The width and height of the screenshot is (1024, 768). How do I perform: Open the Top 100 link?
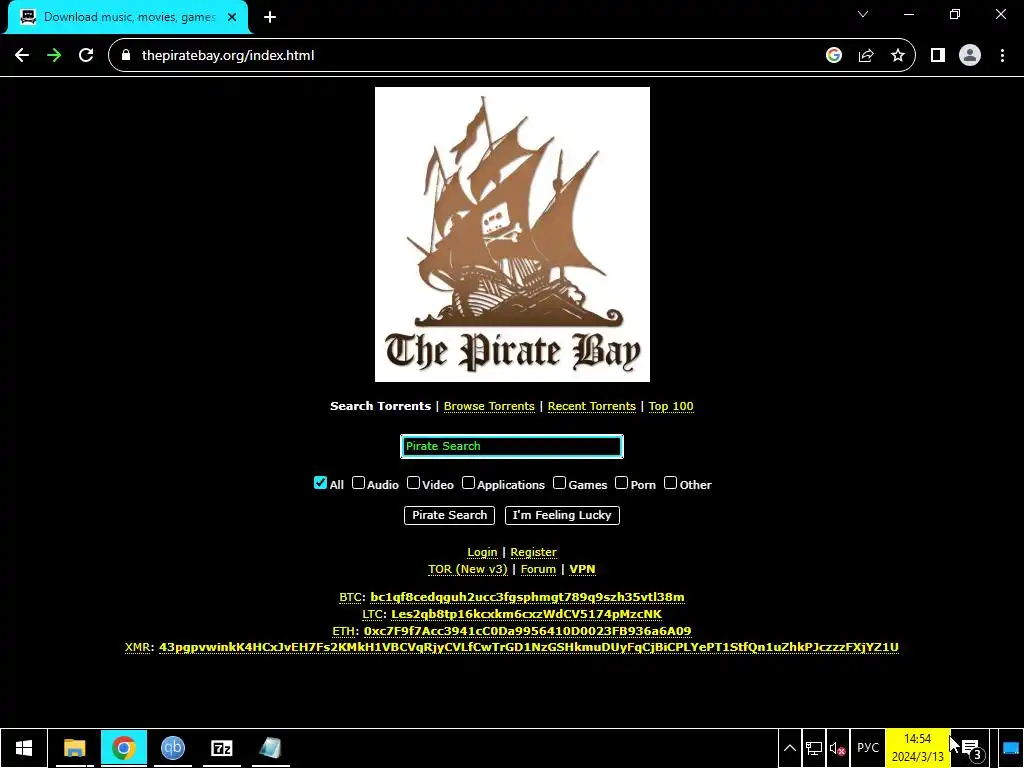click(671, 406)
